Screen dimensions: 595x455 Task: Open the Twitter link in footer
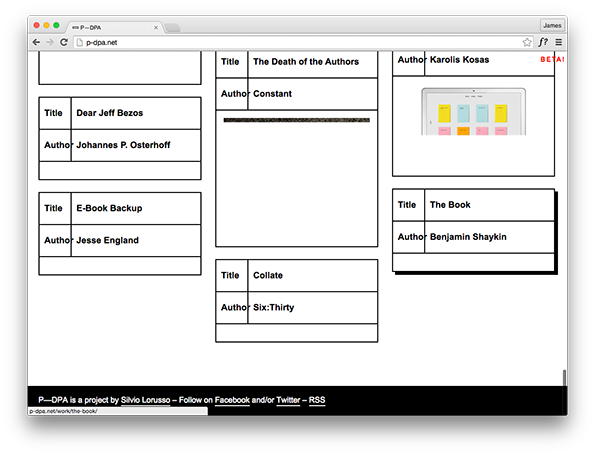tap(288, 400)
